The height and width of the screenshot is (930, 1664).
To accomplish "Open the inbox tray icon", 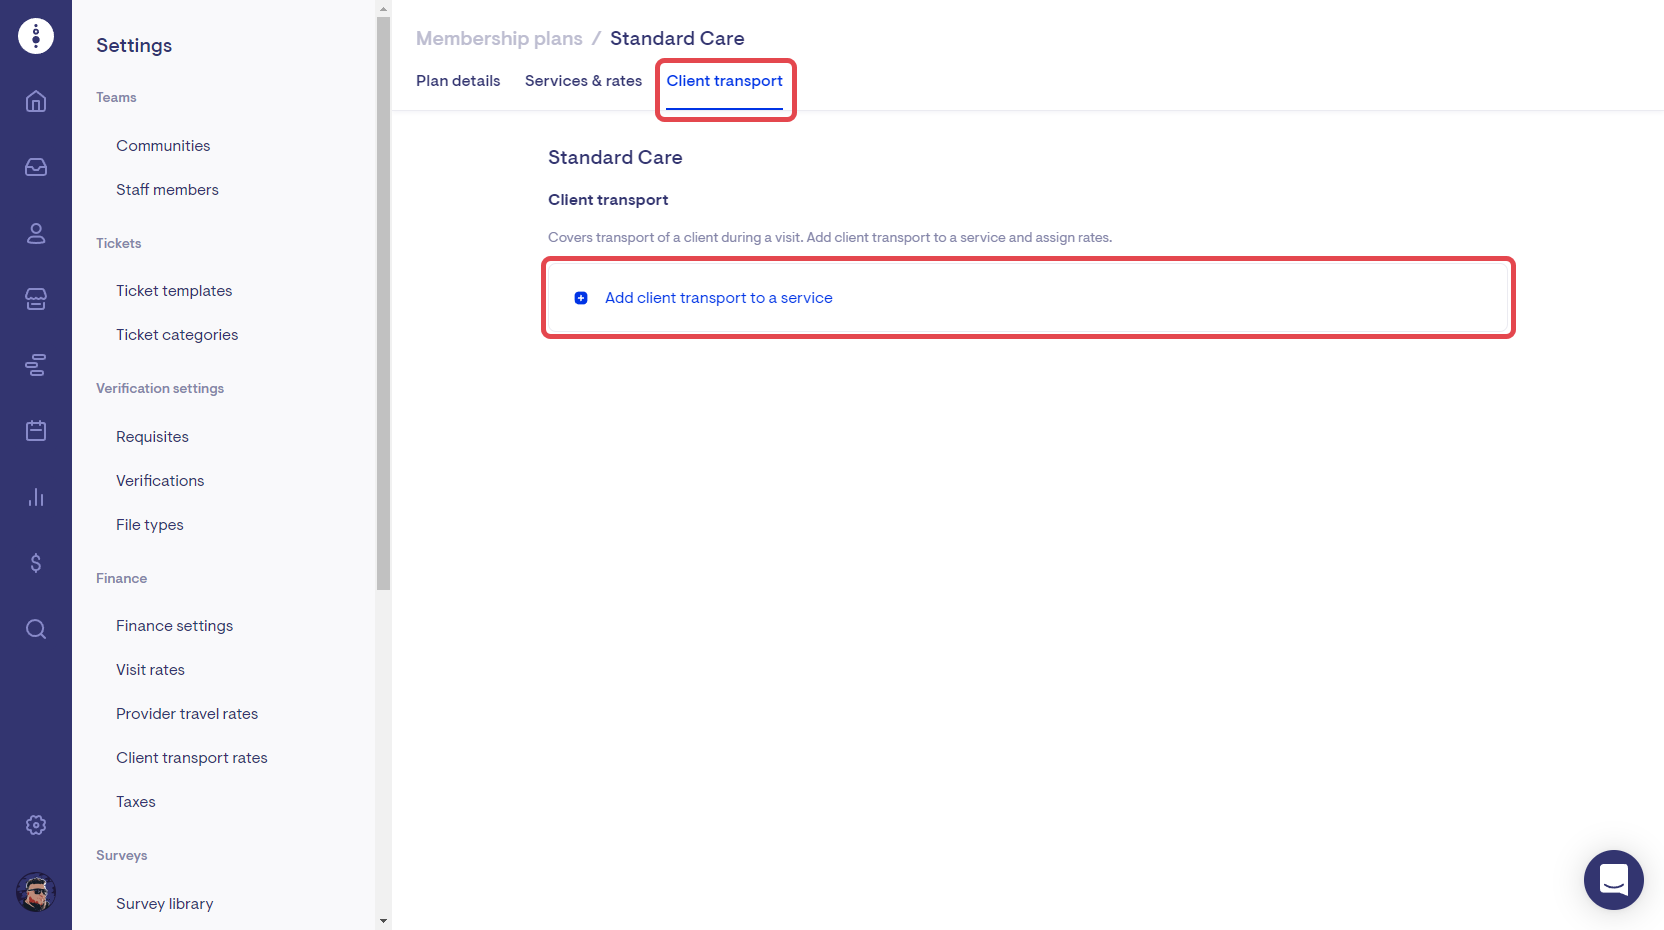I will click(36, 167).
